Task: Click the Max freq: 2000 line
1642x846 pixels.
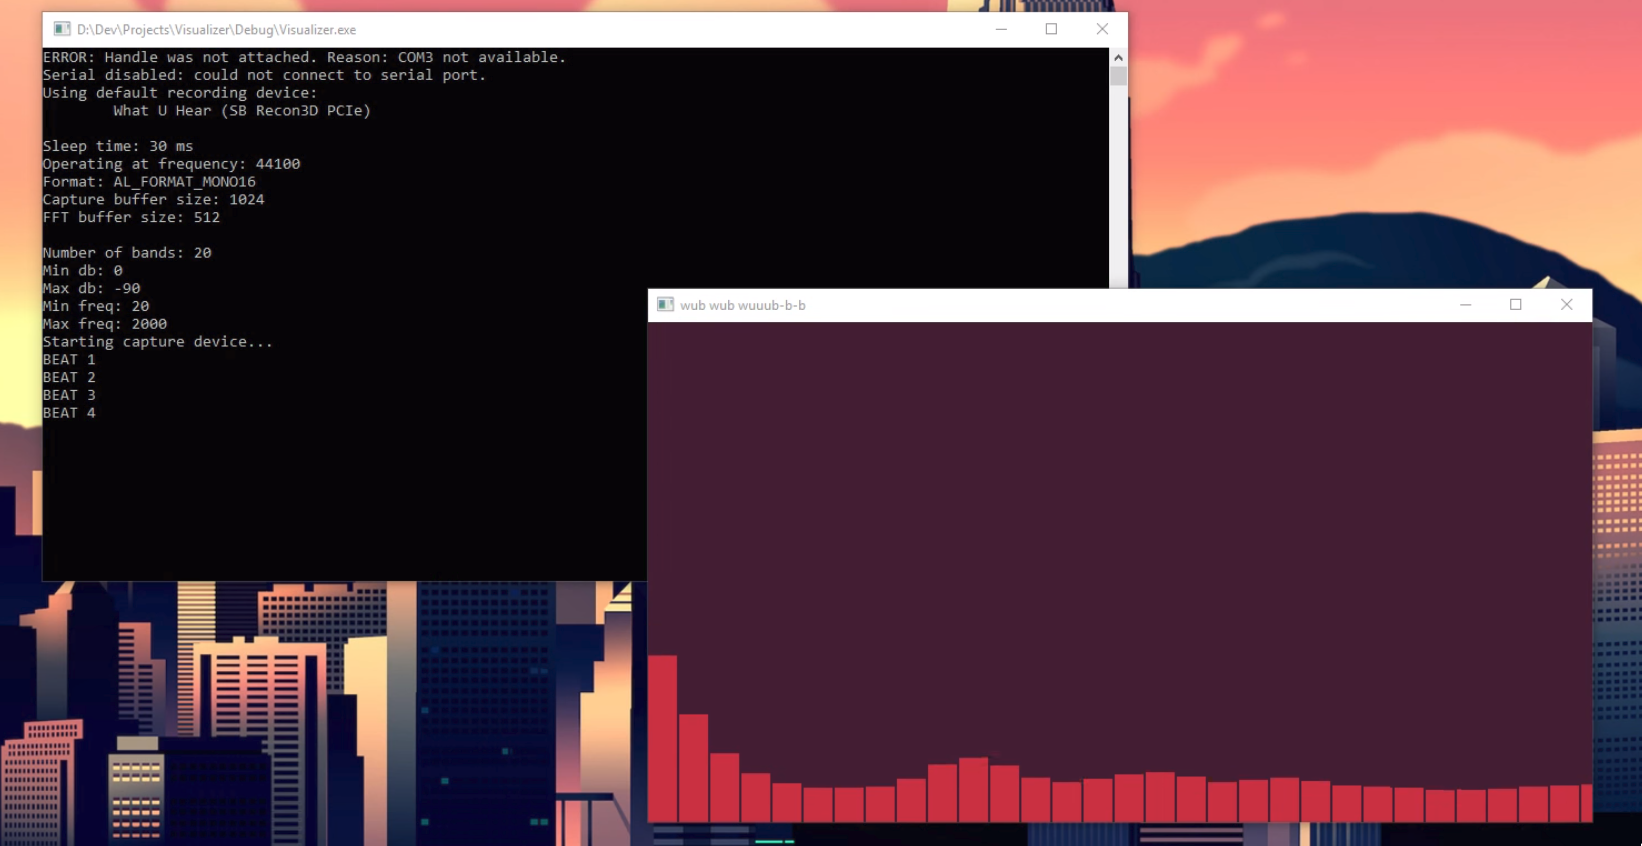Action: pyautogui.click(x=105, y=324)
